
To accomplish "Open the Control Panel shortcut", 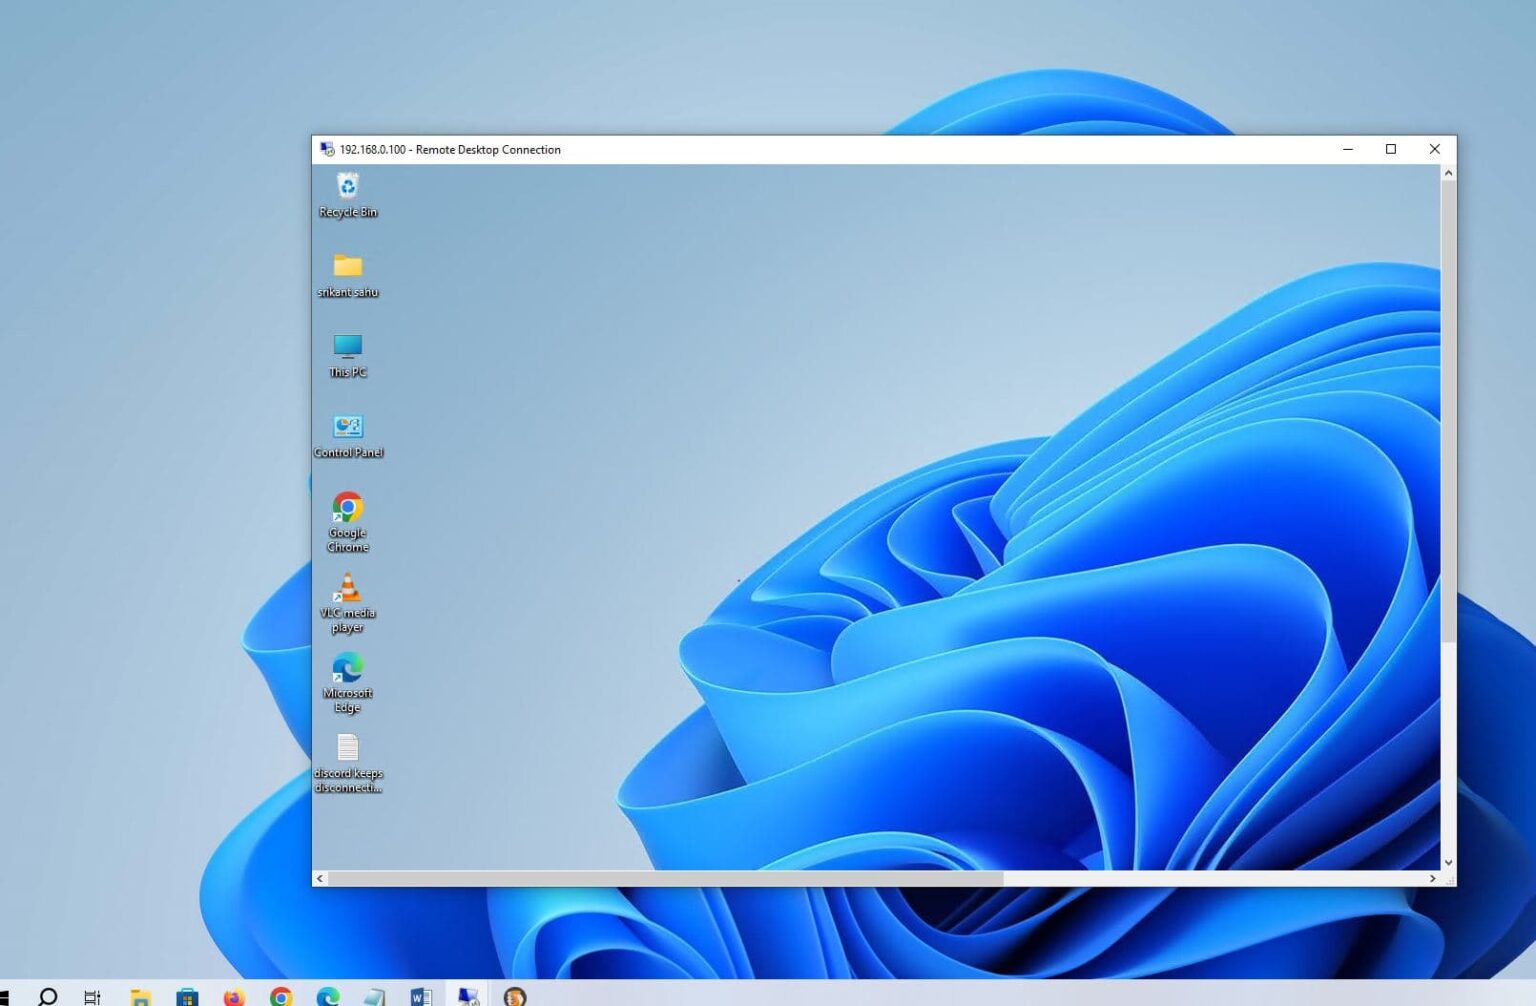I will coord(347,430).
